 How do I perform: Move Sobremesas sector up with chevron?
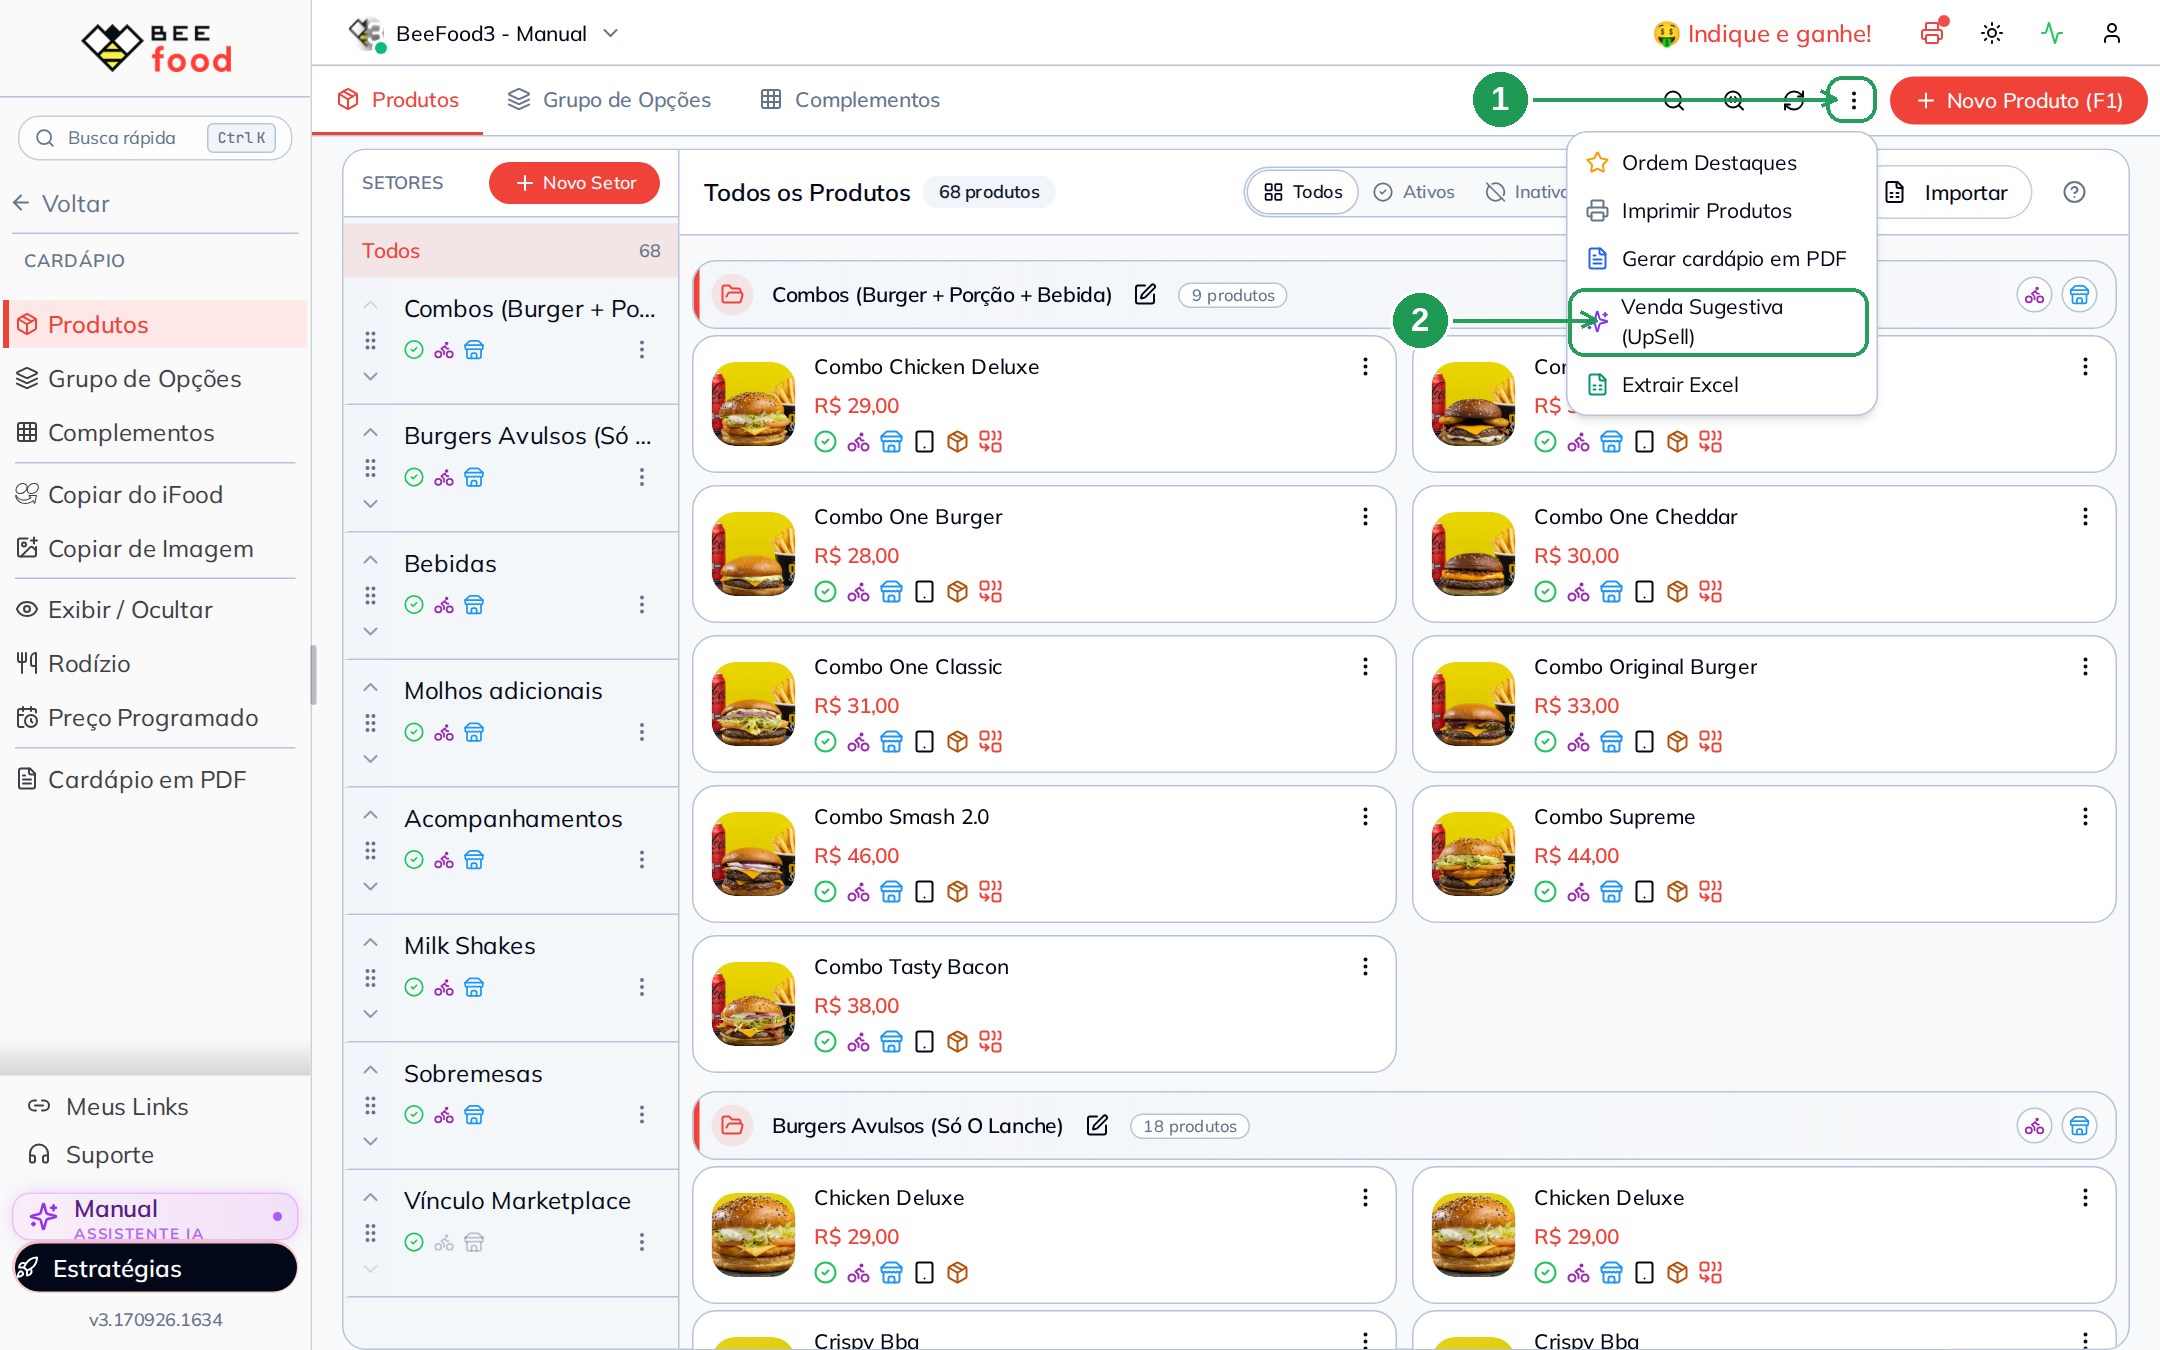click(x=370, y=1070)
